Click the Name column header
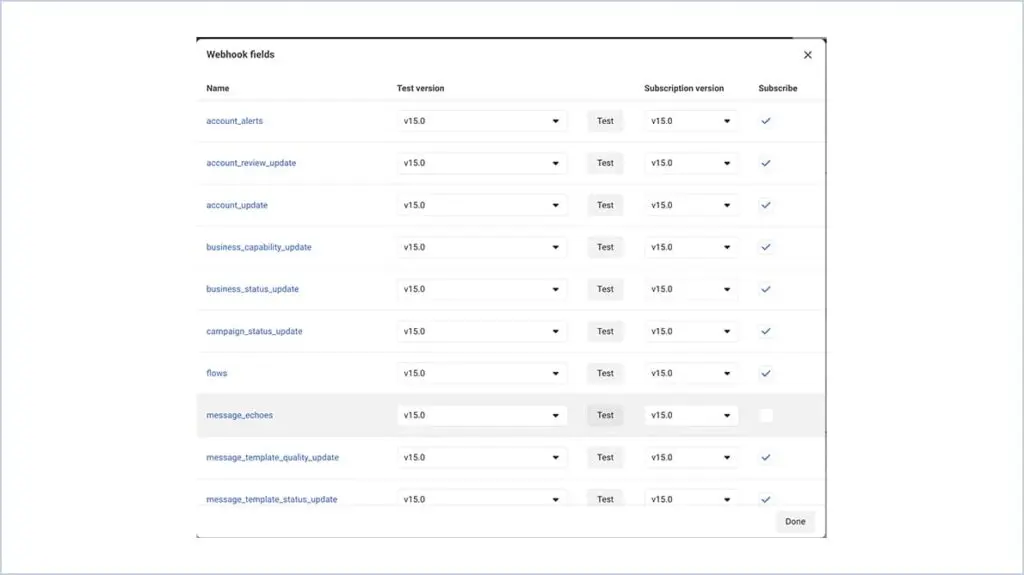The width and height of the screenshot is (1024, 575). coord(217,88)
